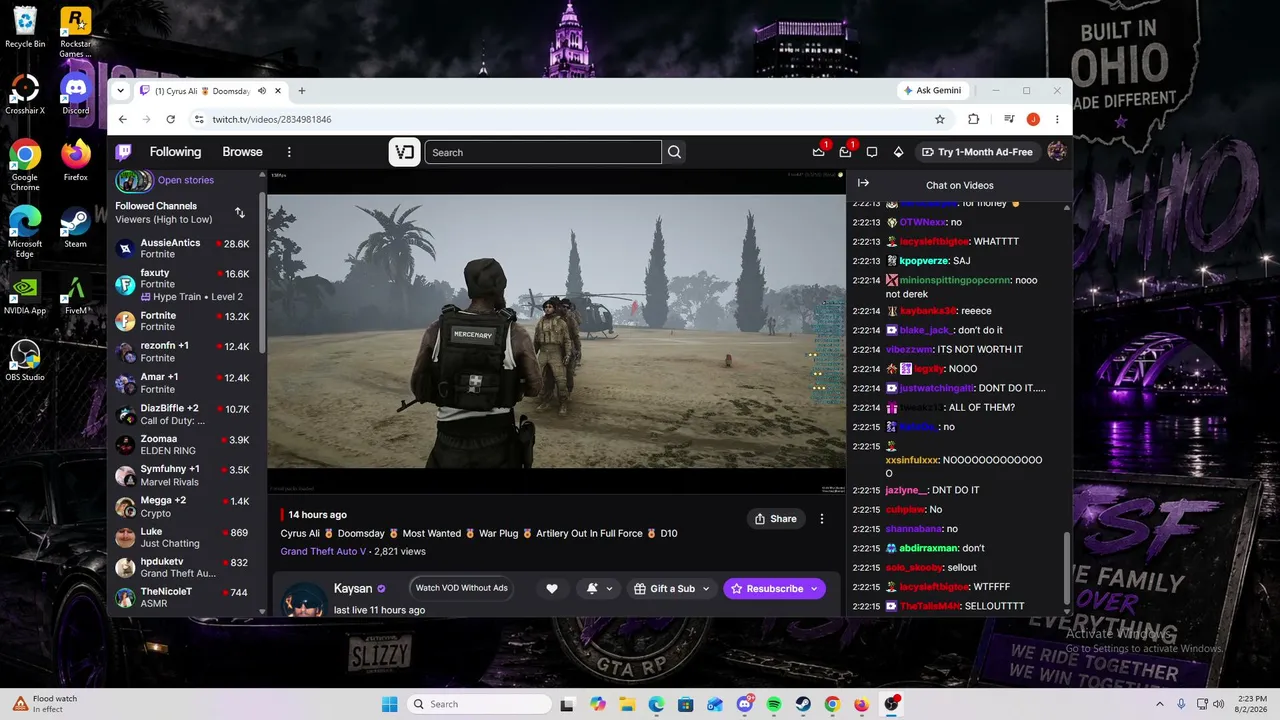Open Twitch user avatar menu
This screenshot has height=720, width=1280.
click(1056, 152)
